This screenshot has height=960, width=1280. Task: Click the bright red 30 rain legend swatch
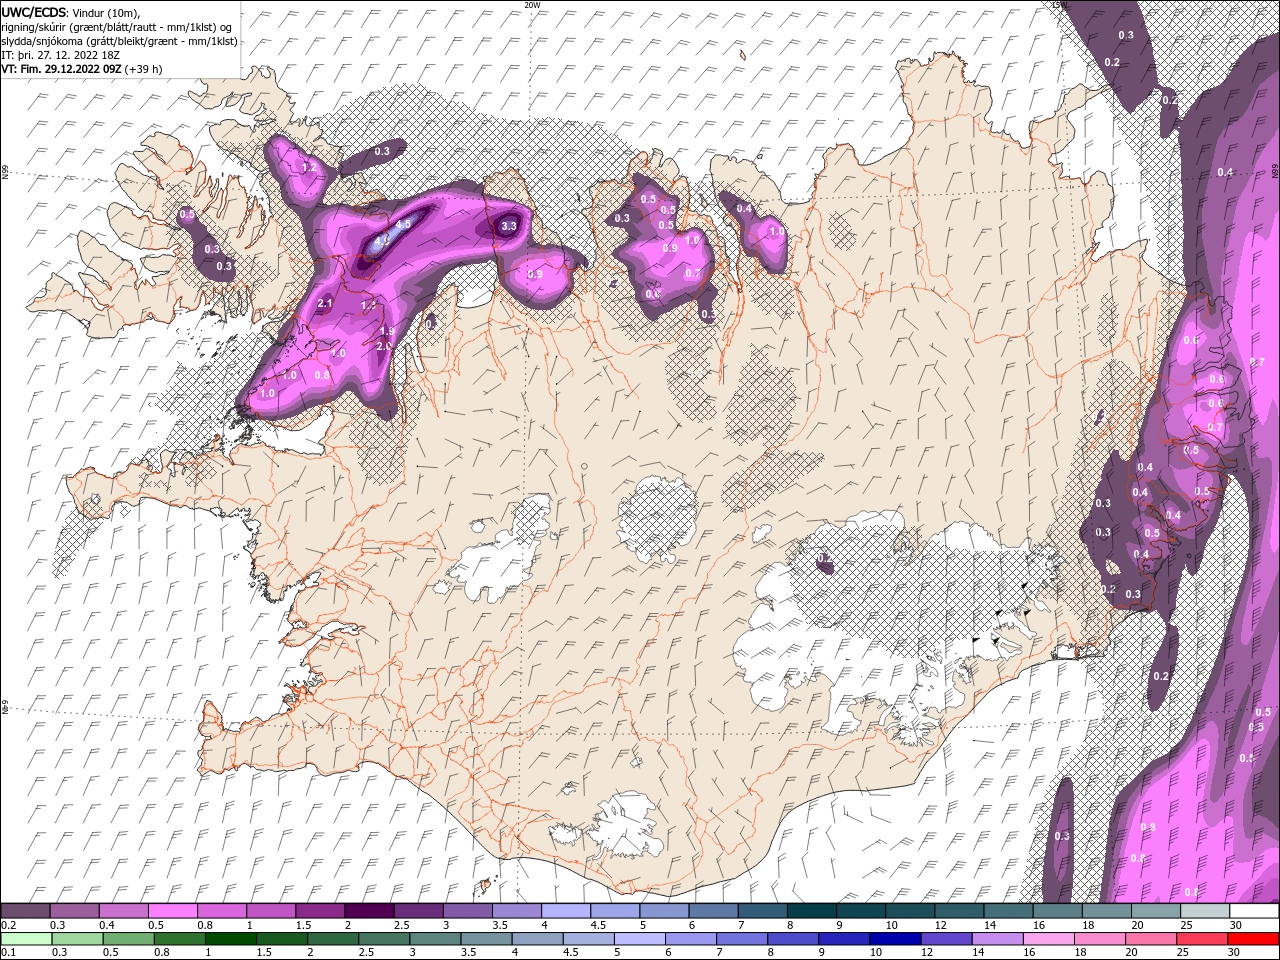1253,939
